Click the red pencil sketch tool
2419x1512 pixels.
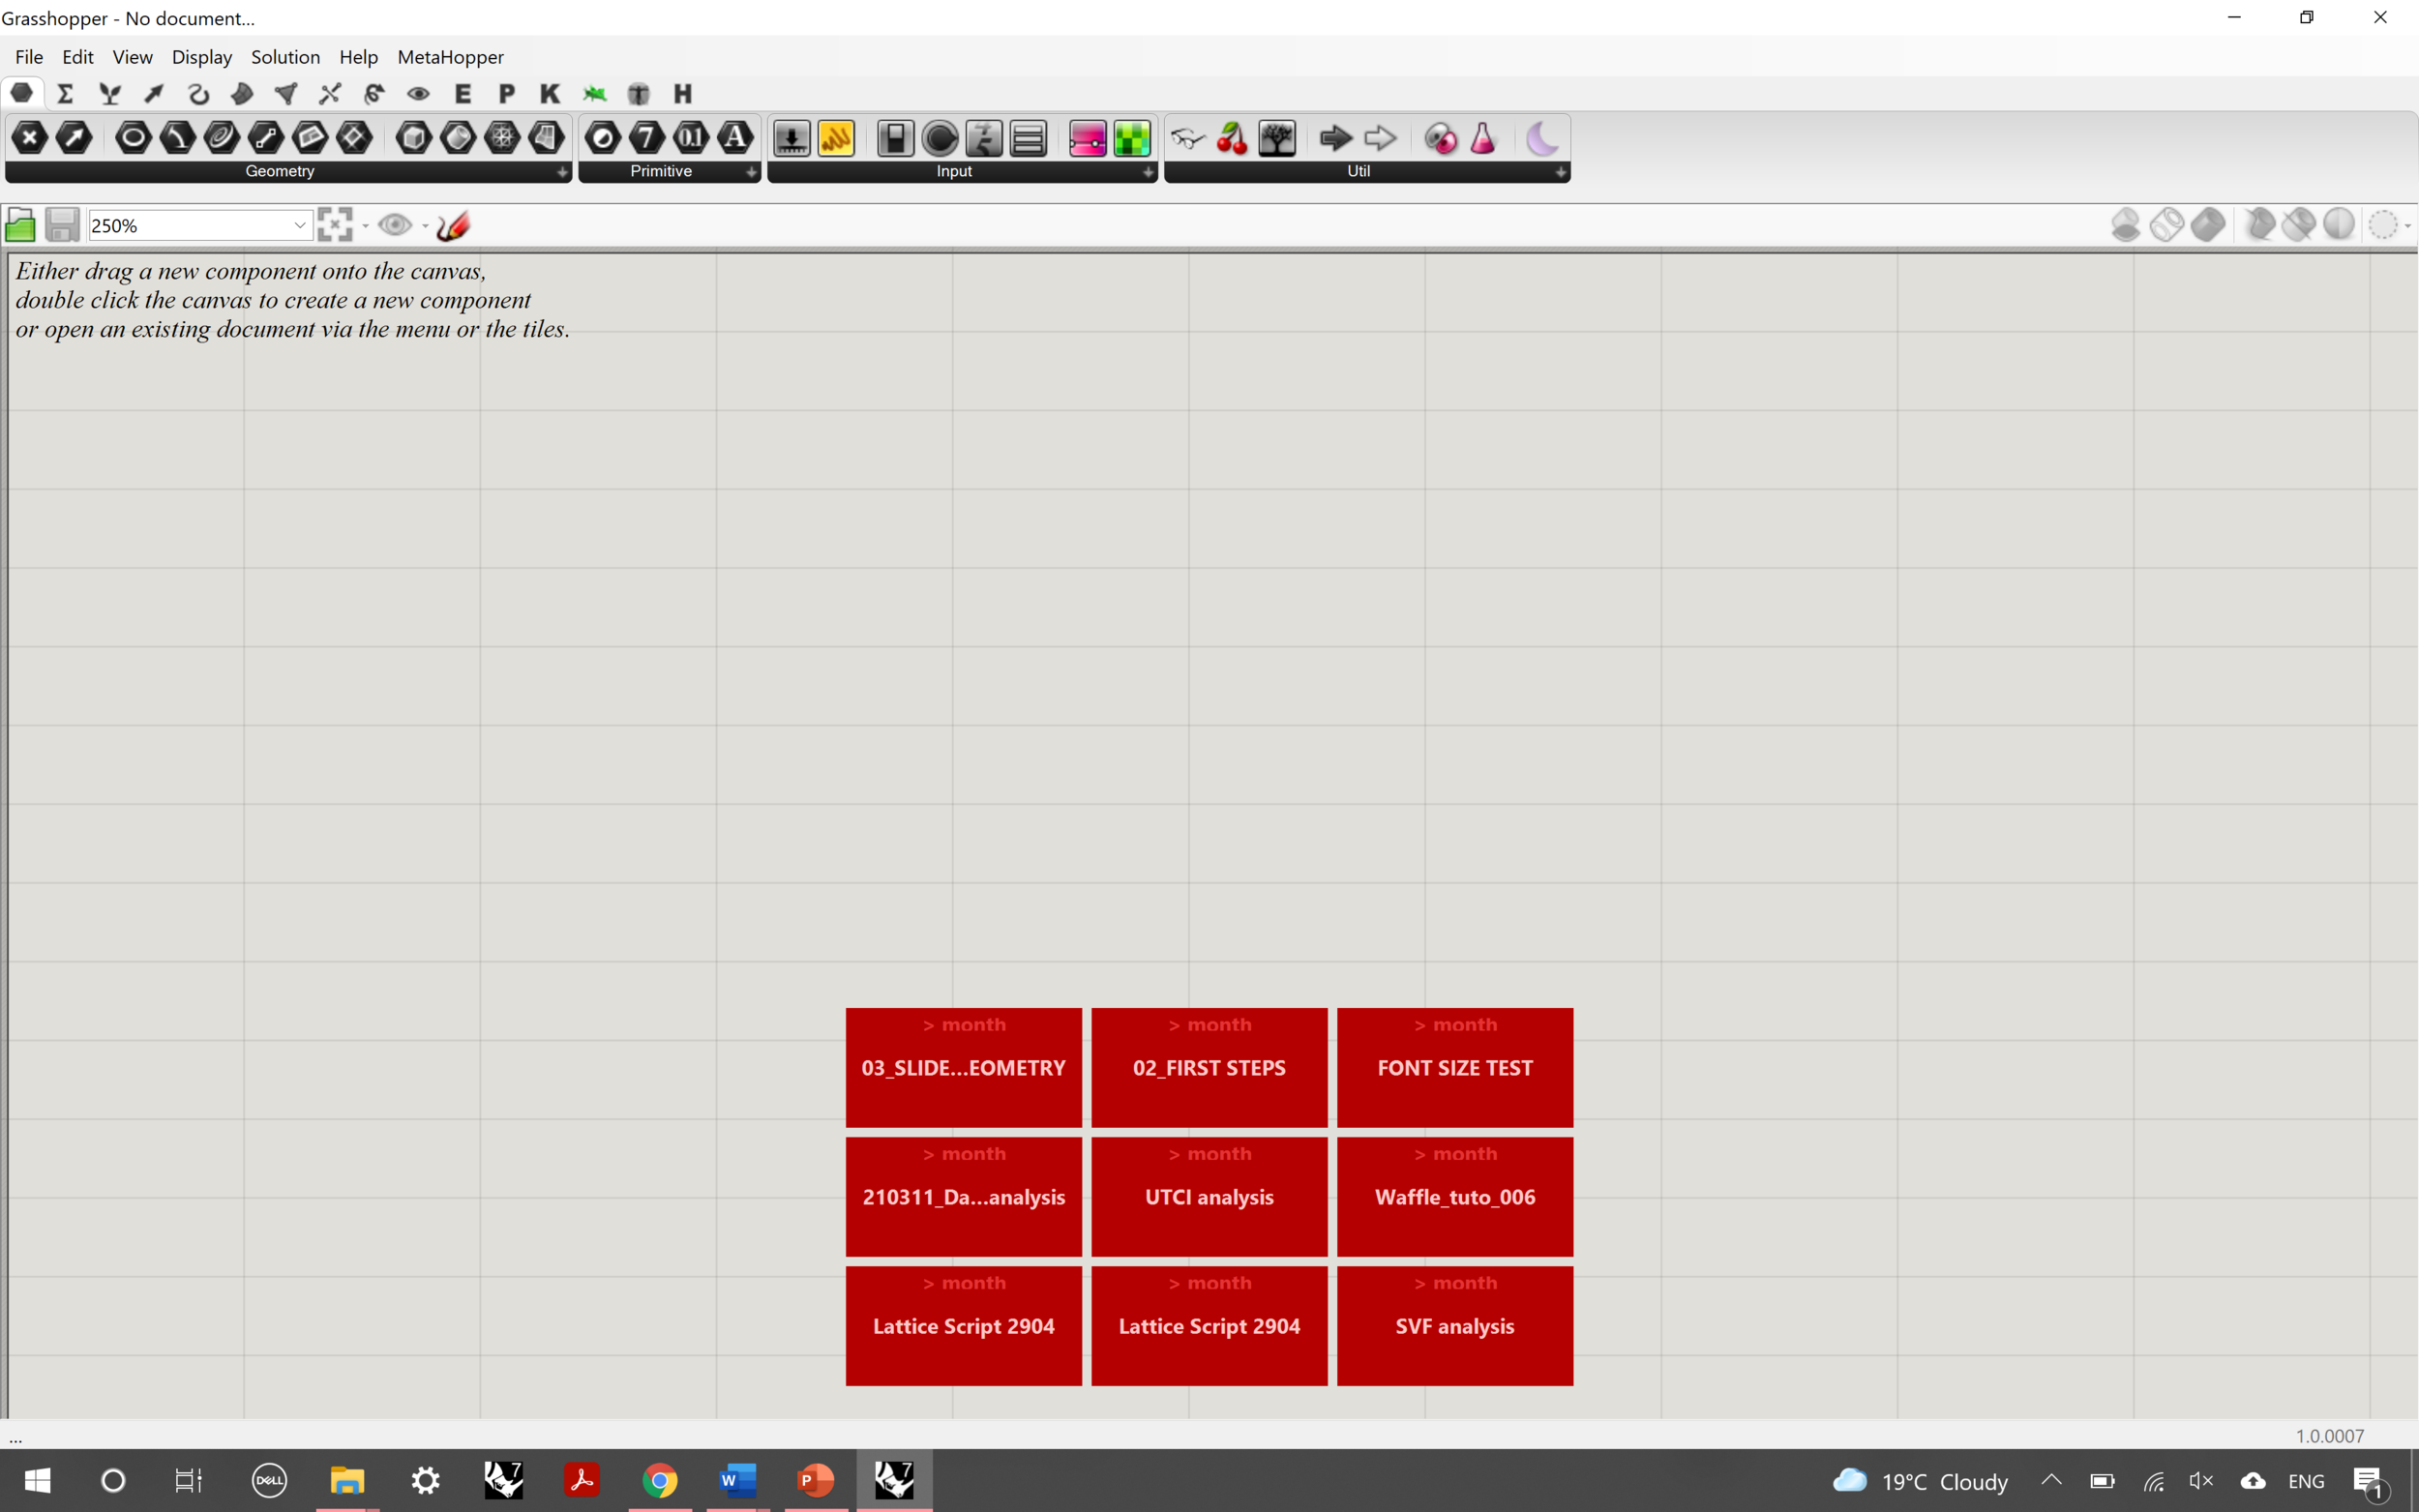click(x=452, y=224)
